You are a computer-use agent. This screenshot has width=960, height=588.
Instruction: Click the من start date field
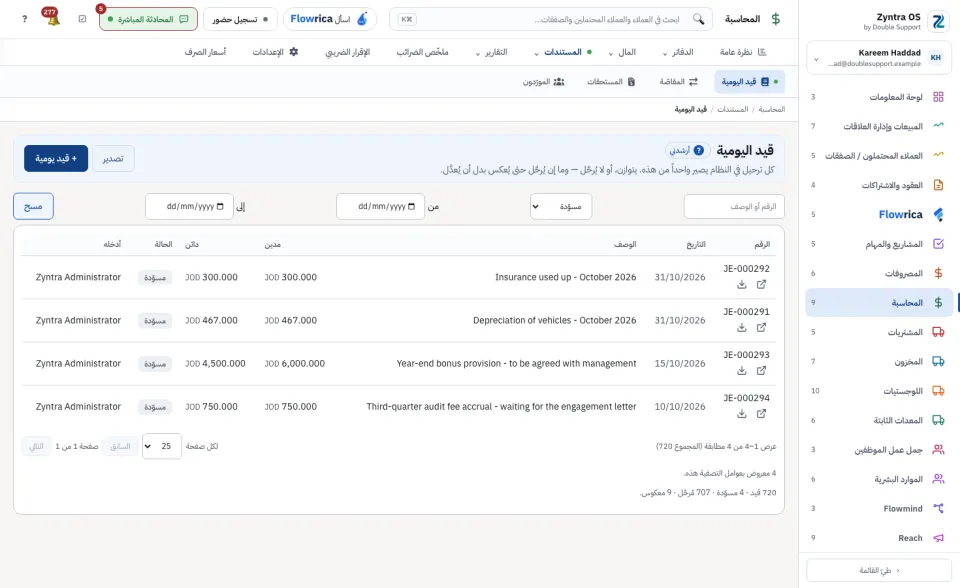point(380,206)
